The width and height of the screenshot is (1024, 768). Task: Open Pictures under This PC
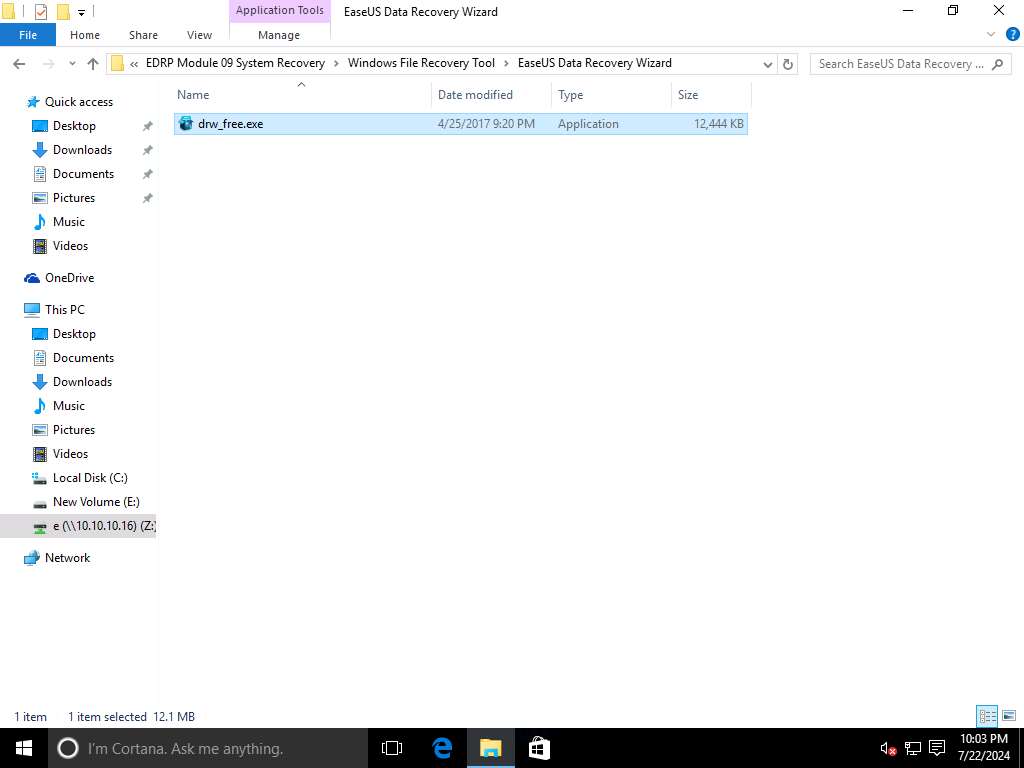74,430
